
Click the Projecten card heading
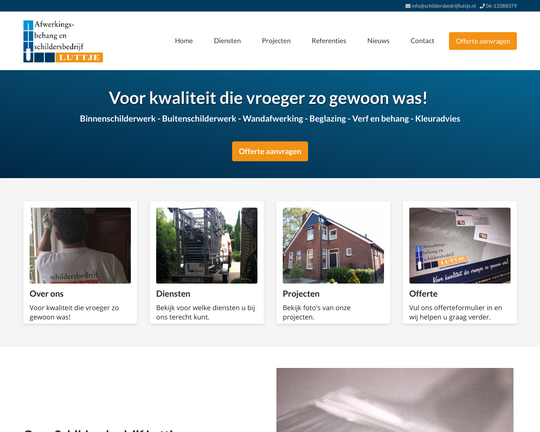tap(301, 294)
